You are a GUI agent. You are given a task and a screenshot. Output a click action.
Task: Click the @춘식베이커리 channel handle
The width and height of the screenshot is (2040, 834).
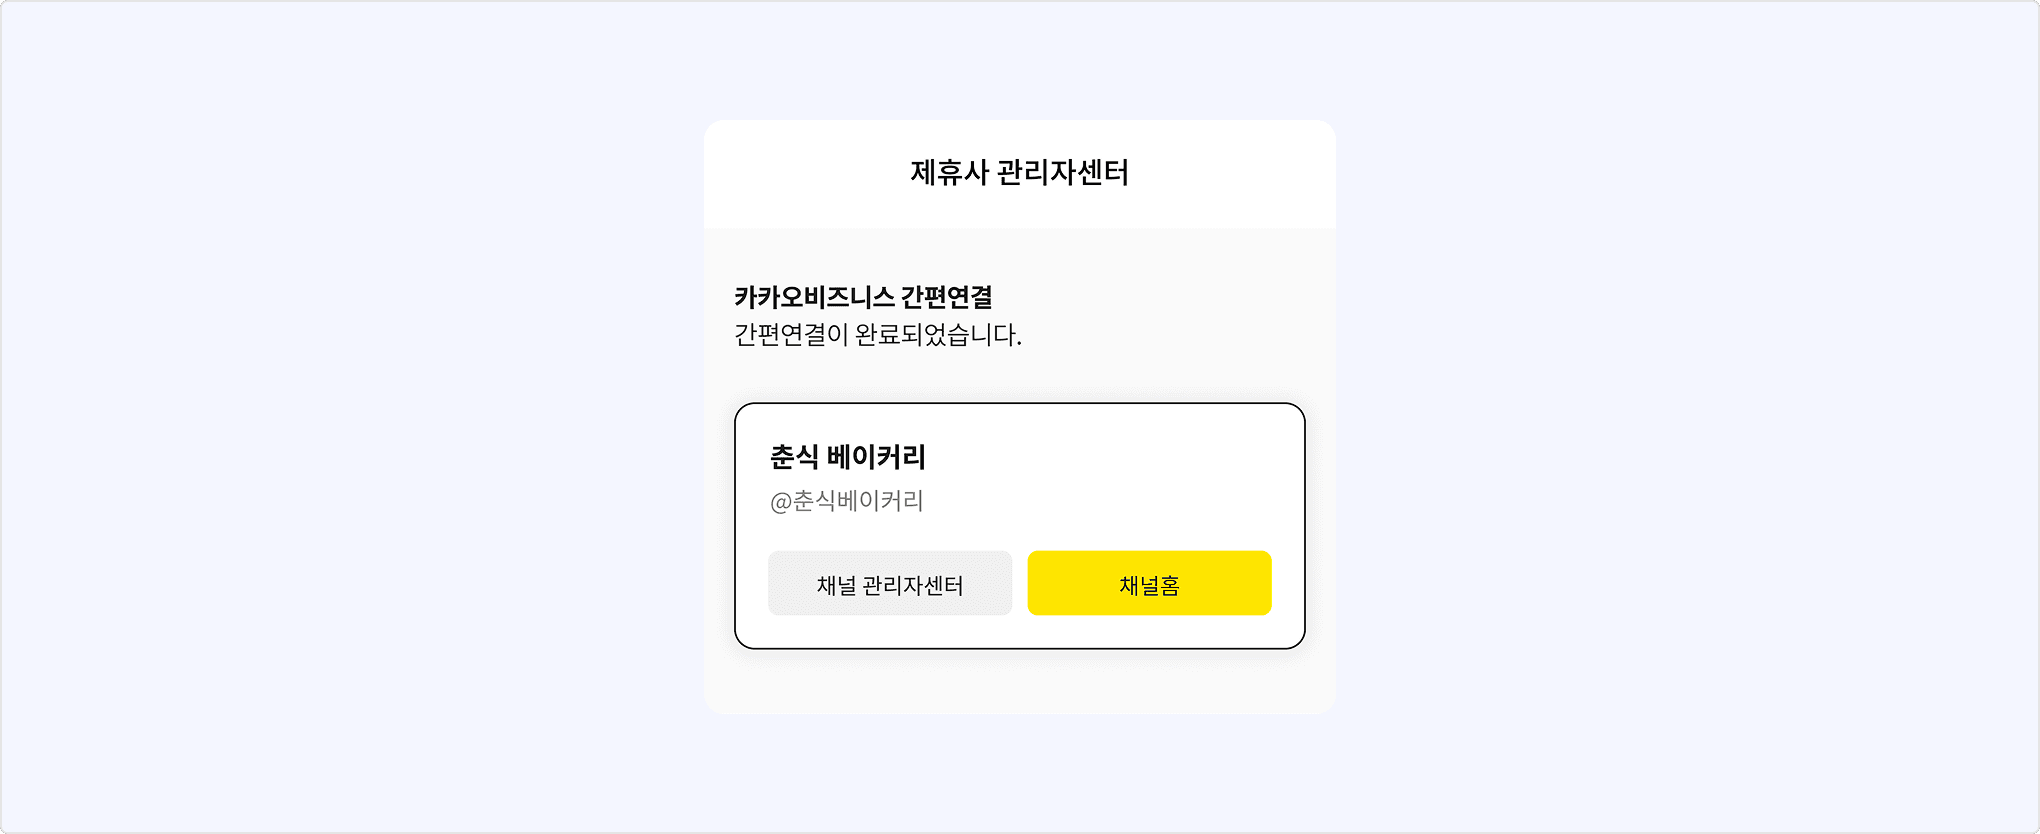click(x=847, y=501)
